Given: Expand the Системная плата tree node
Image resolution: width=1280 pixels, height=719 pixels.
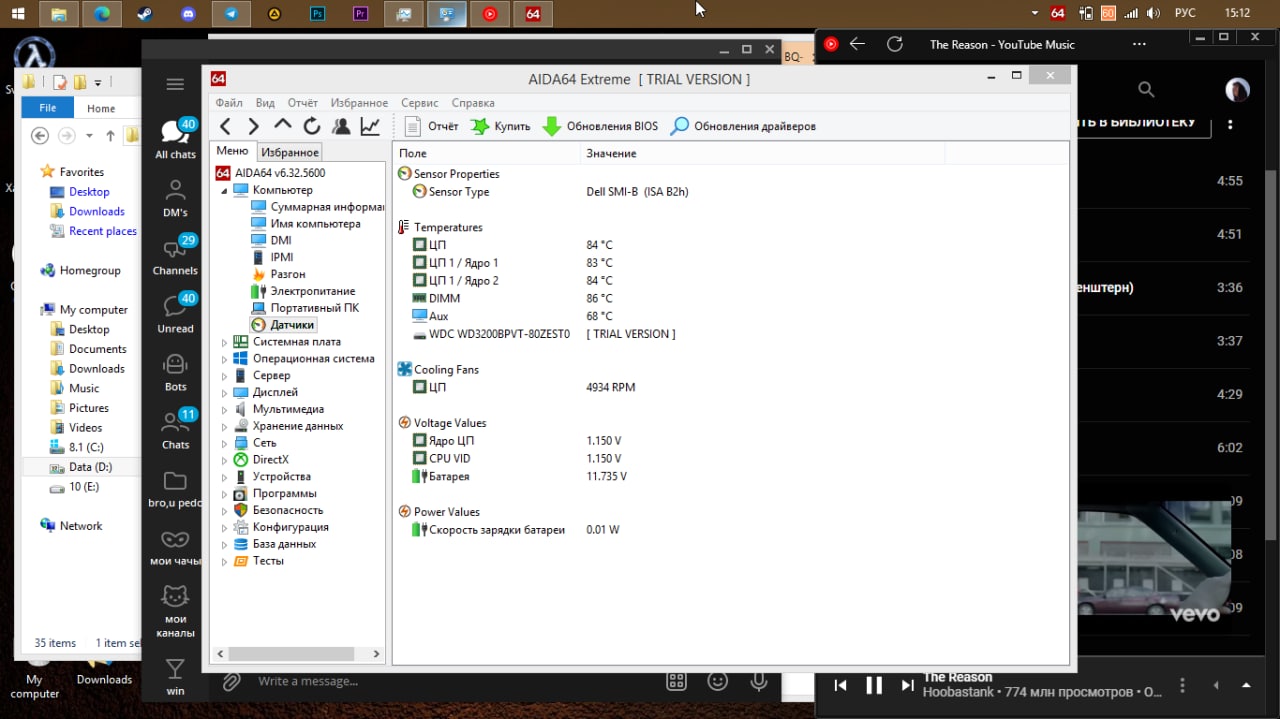Looking at the screenshot, I should click(224, 342).
